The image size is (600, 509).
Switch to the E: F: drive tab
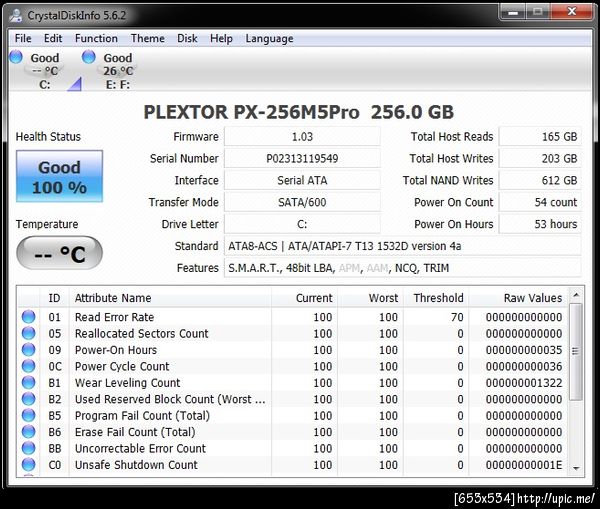pyautogui.click(x=117, y=71)
